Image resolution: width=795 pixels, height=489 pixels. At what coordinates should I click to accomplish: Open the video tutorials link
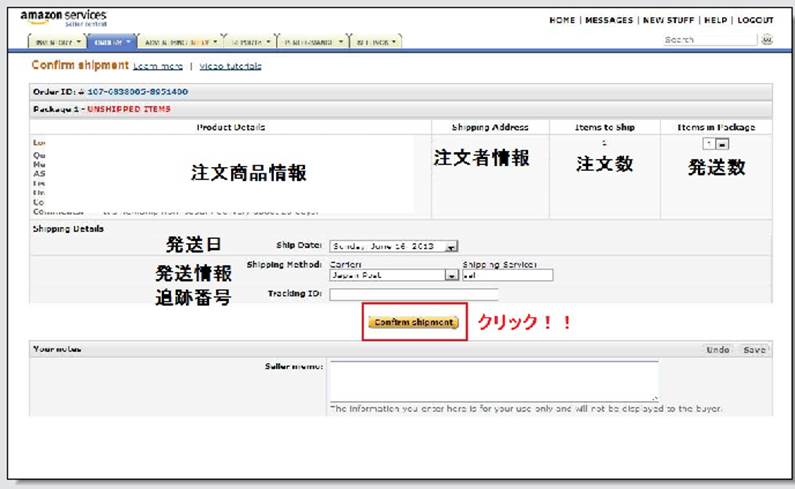point(230,66)
